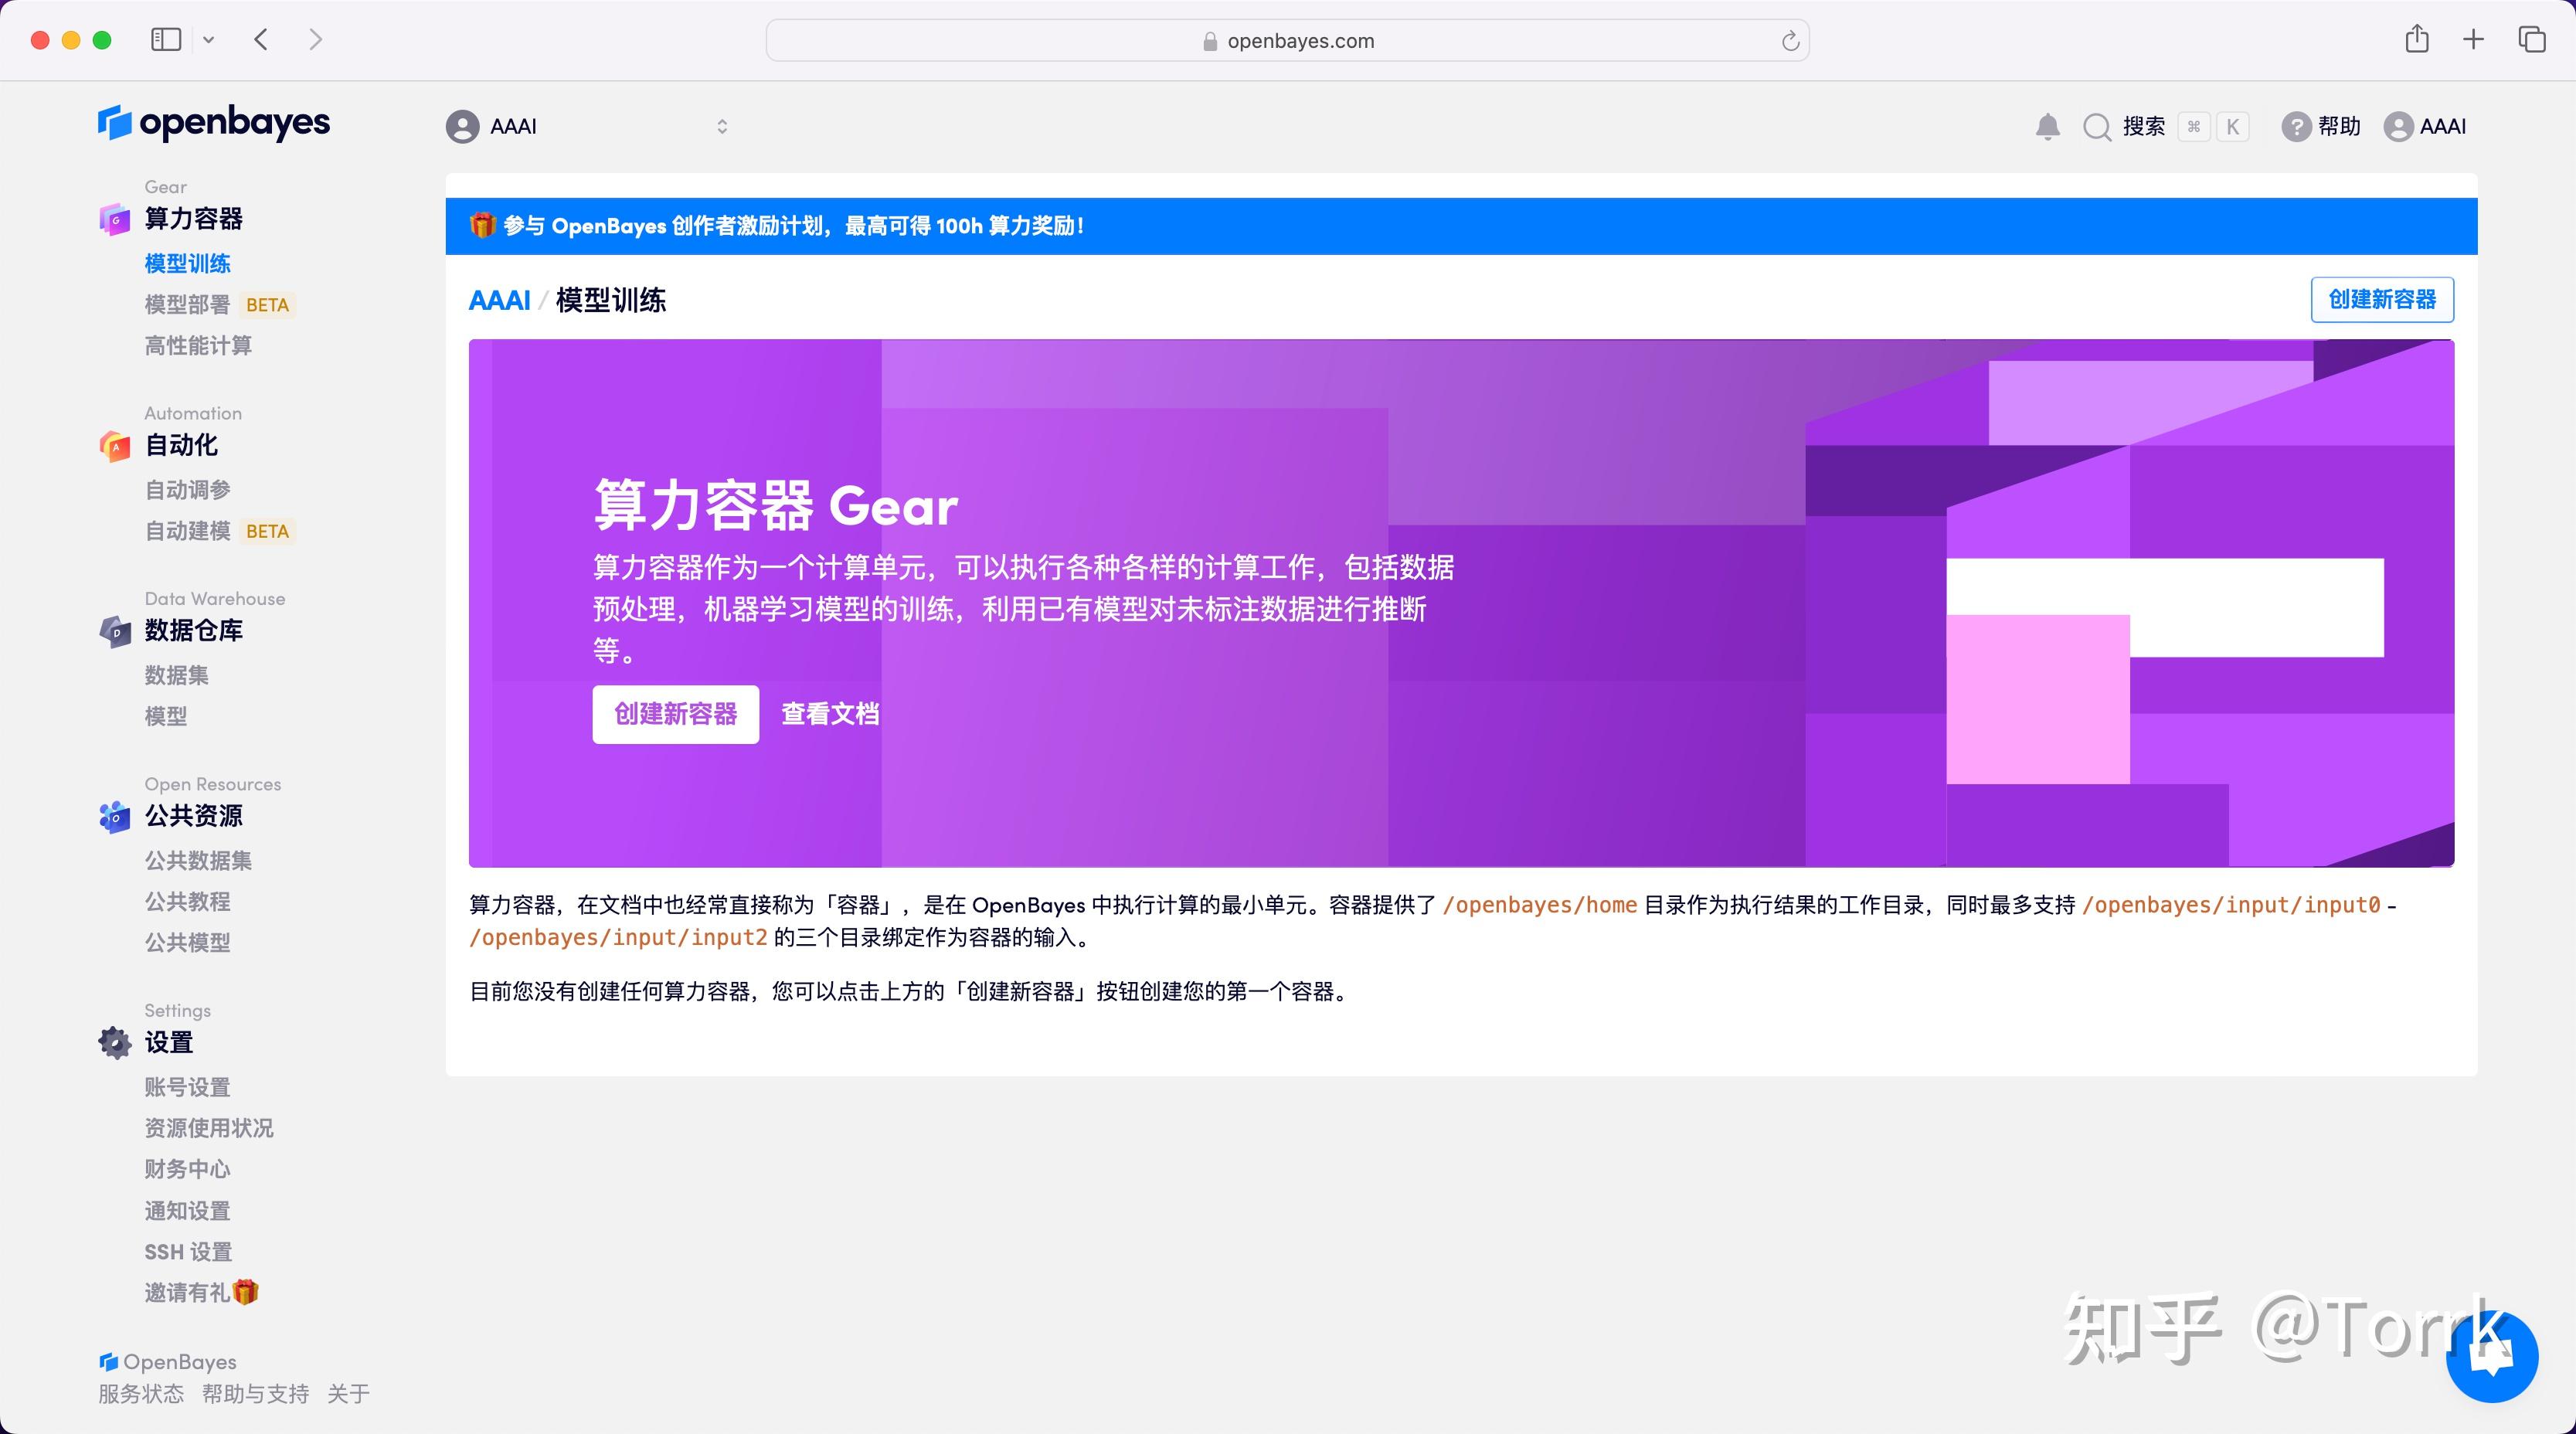Click the 公共资源 Open Resources icon
This screenshot has height=1434, width=2576.
pos(115,816)
